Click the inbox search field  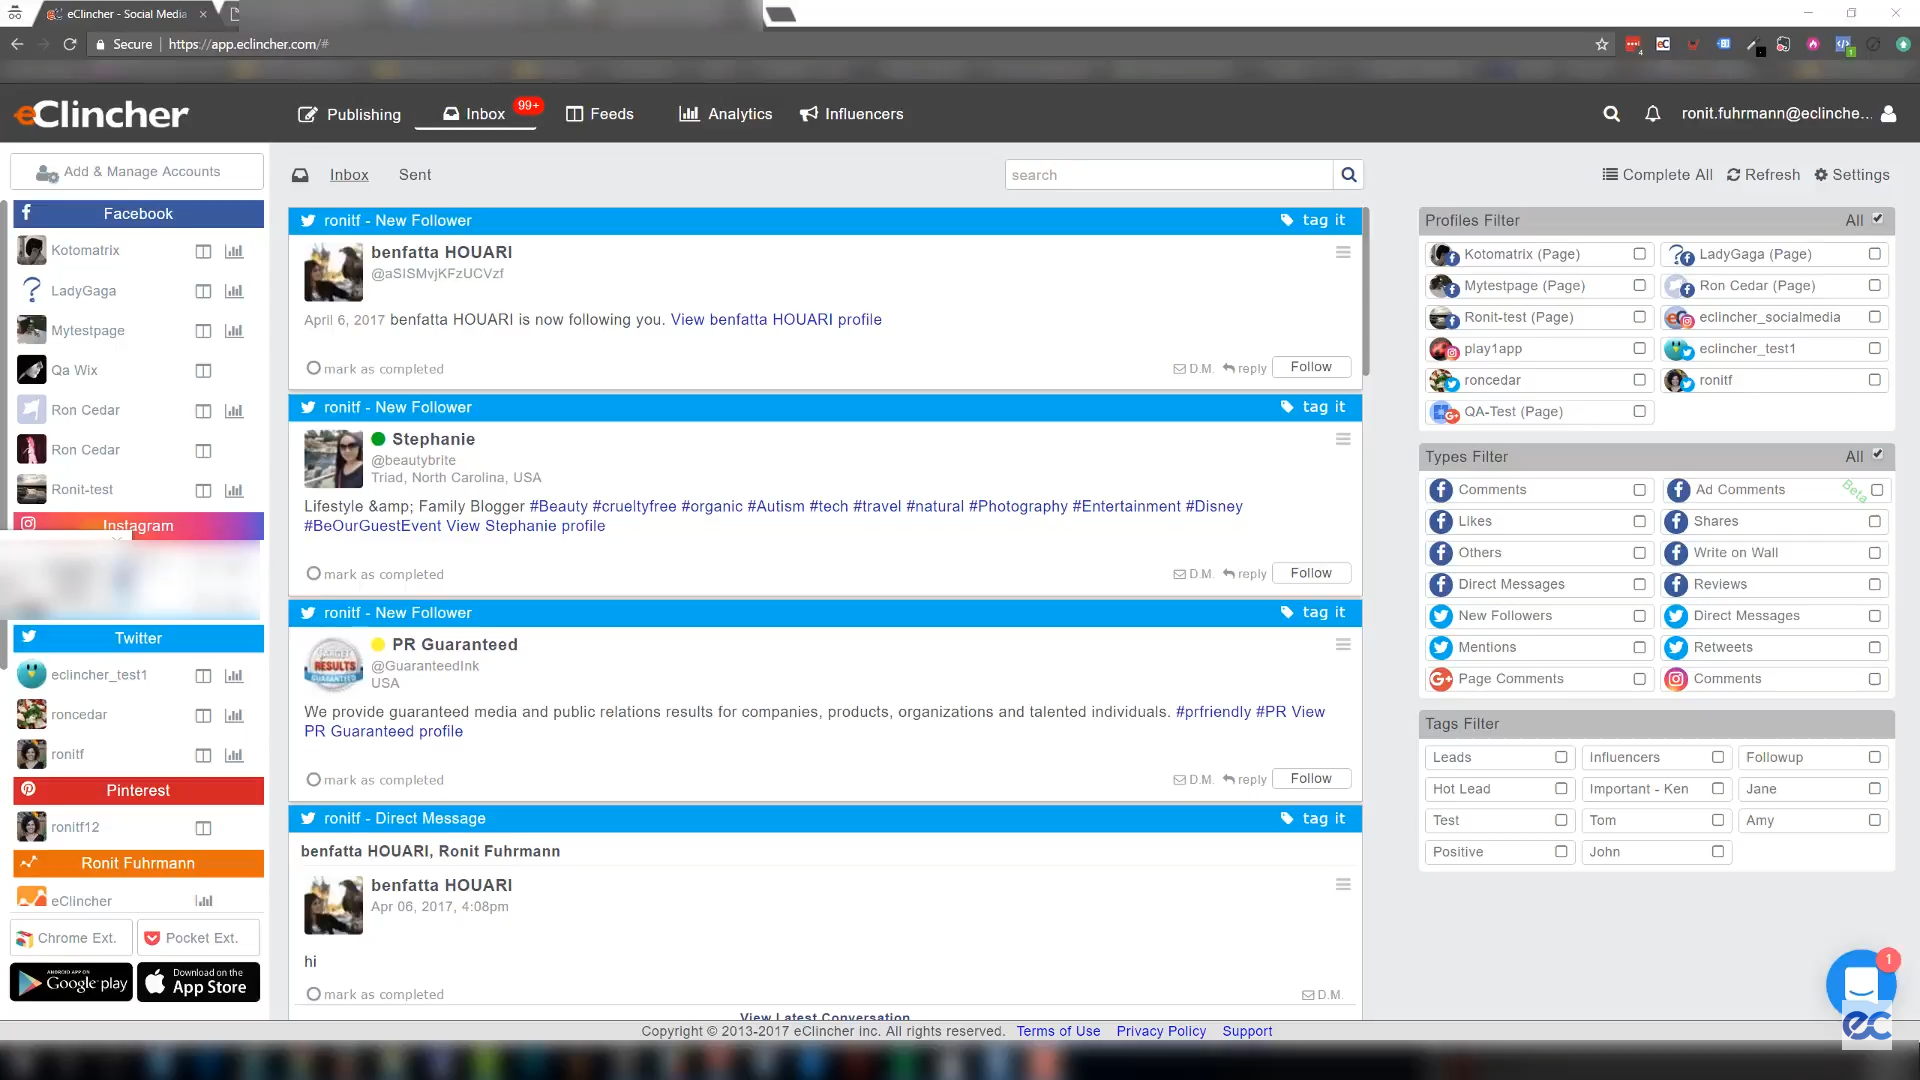1168,174
